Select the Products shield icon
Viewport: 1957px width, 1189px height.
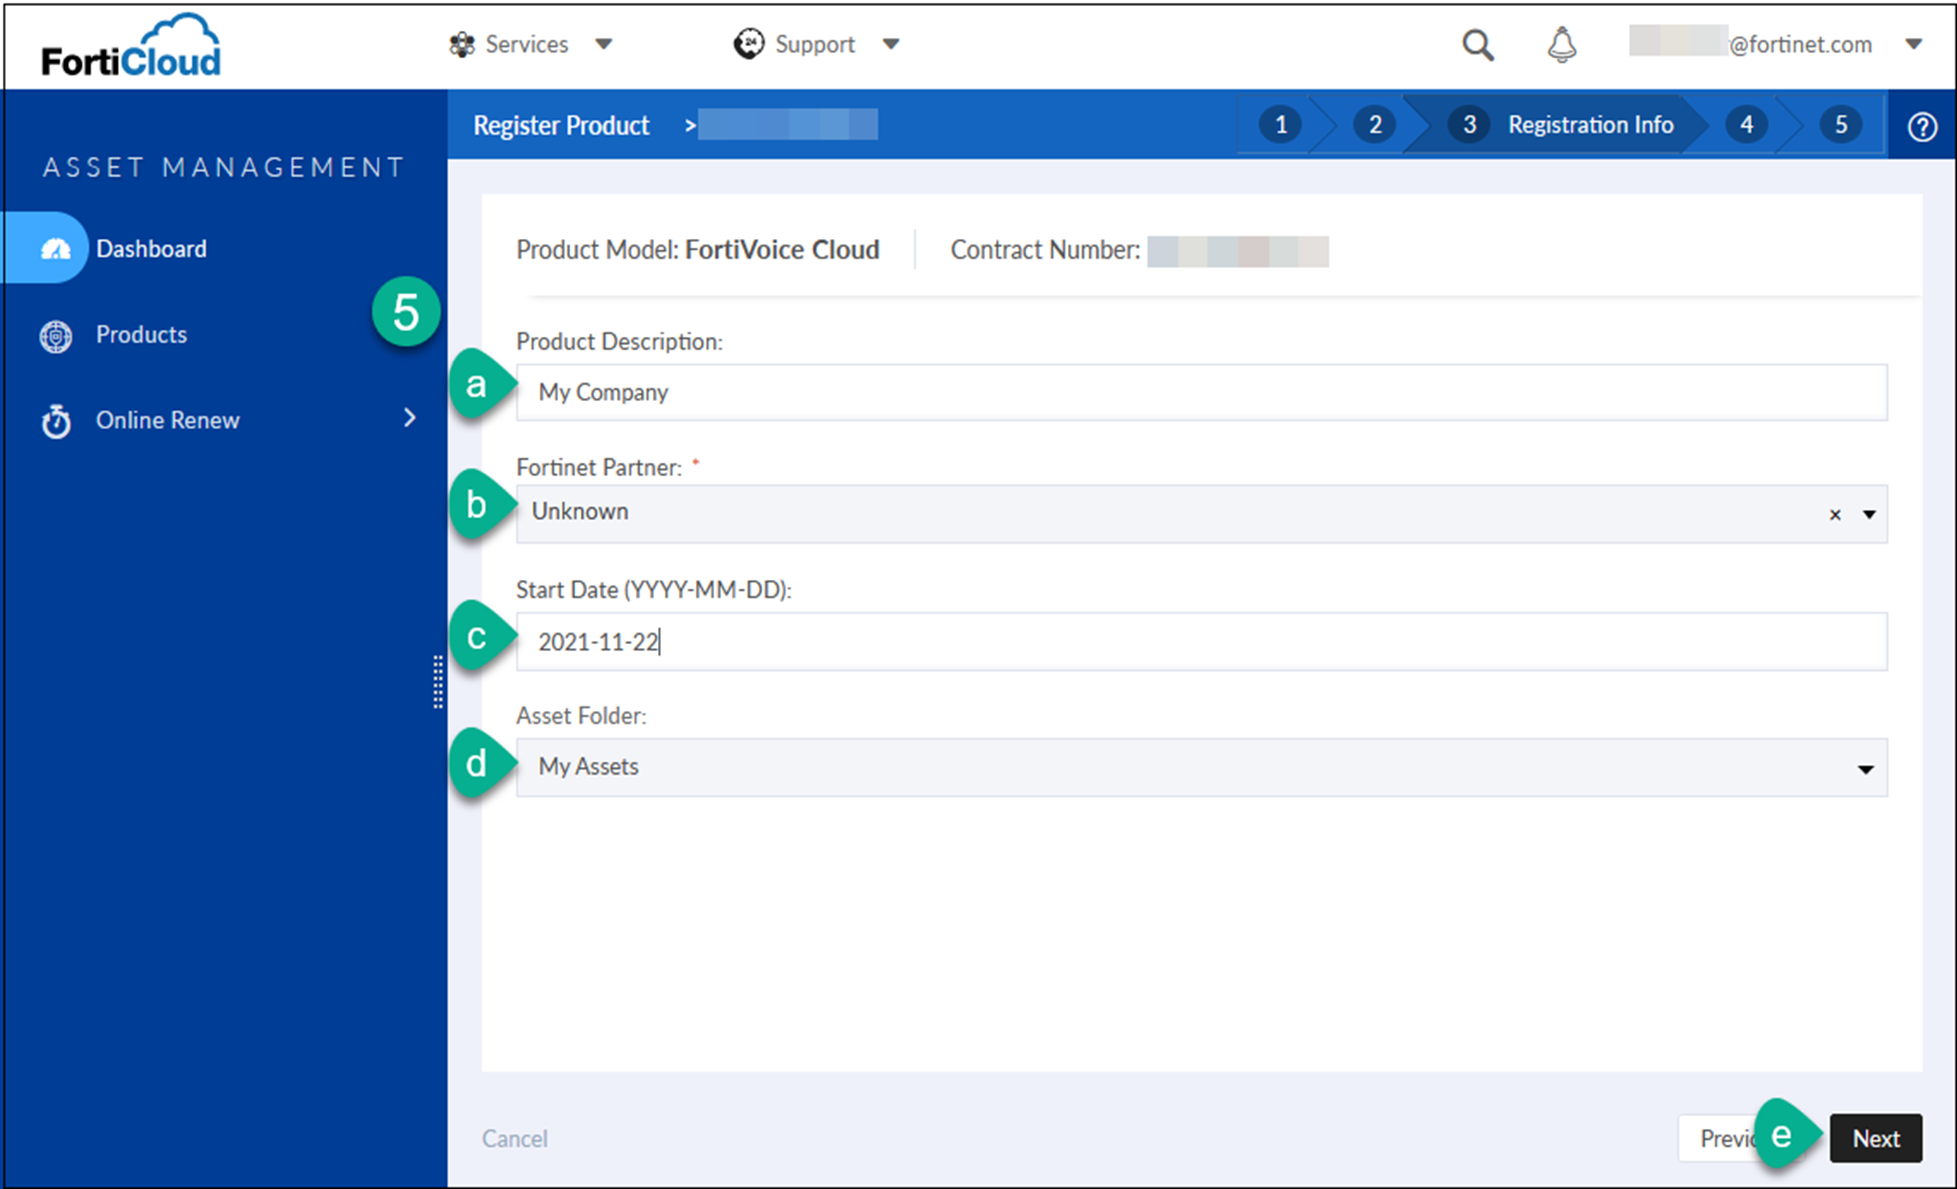[56, 335]
